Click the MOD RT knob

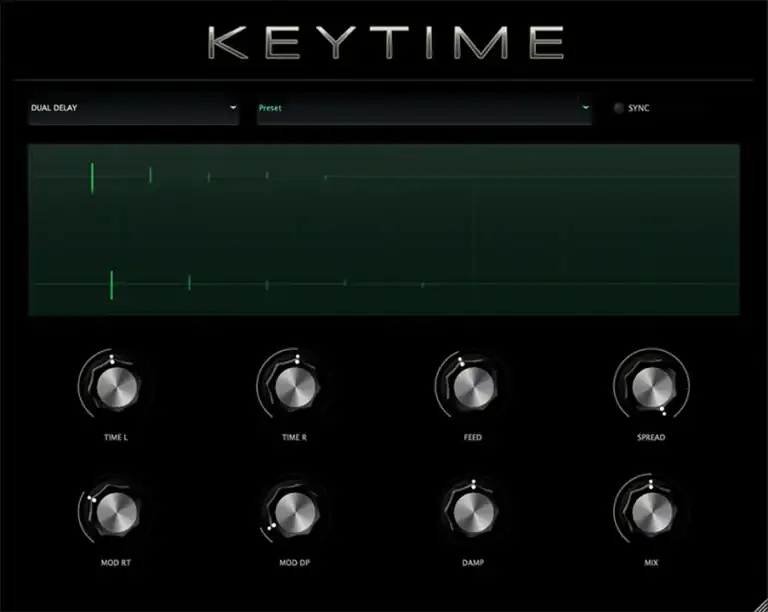pyautogui.click(x=117, y=513)
